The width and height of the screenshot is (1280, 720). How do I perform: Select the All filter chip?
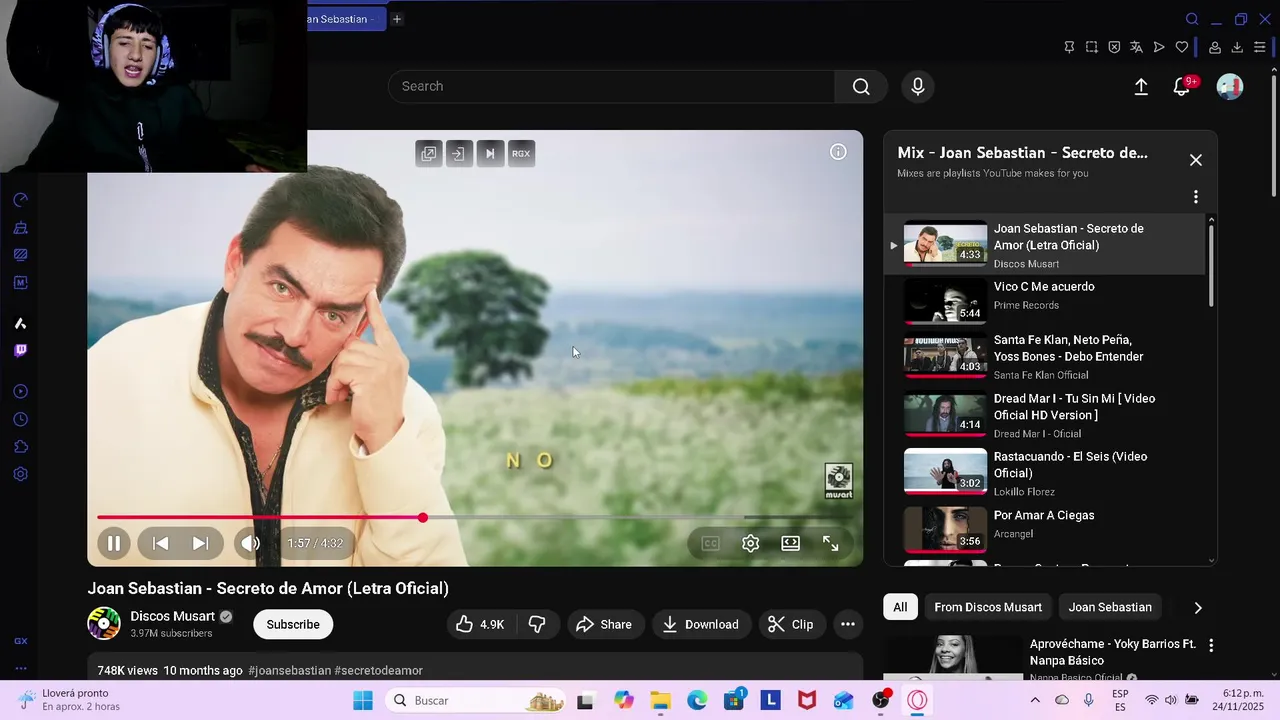[900, 607]
